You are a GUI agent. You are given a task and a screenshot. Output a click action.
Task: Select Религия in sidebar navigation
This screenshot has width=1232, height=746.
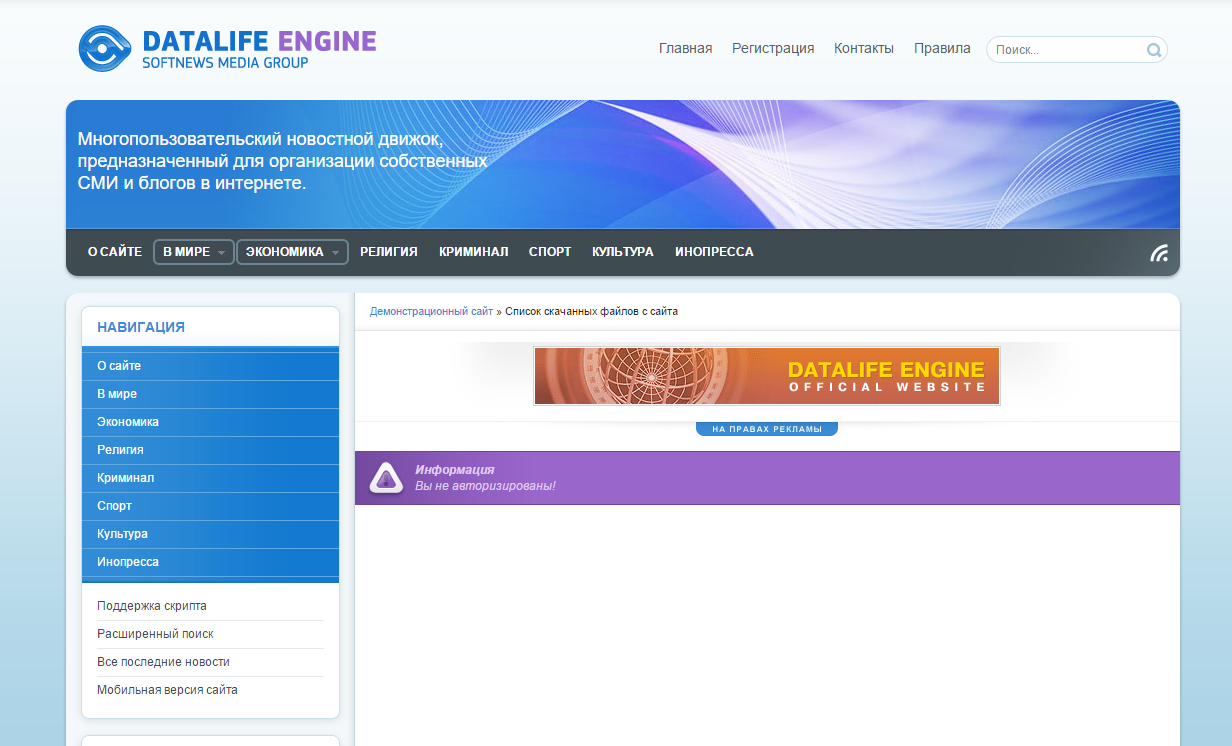210,450
